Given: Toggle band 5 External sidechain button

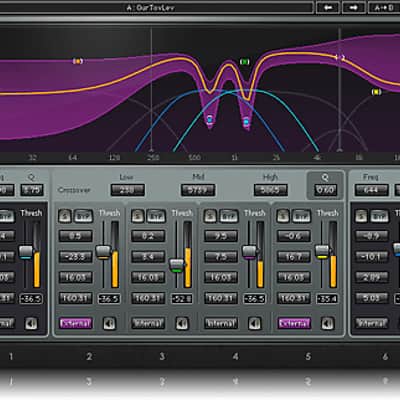Looking at the screenshot, I should coord(294,323).
